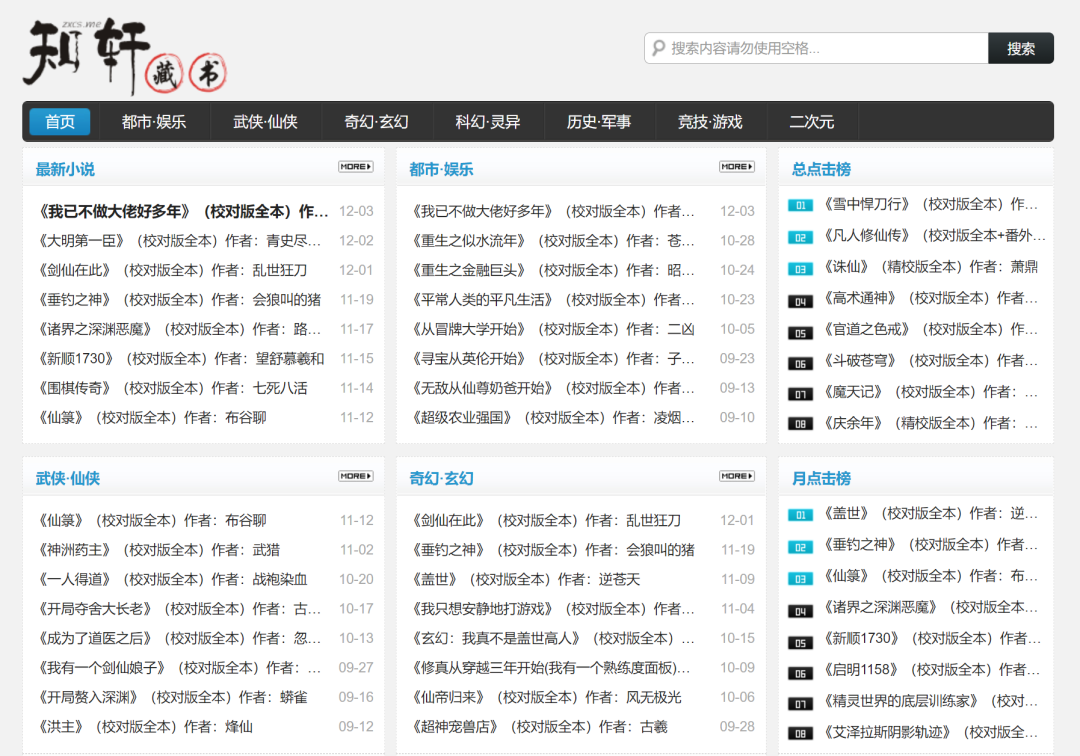Open 《我有一个剑仙娘子》 novel link

click(x=179, y=668)
